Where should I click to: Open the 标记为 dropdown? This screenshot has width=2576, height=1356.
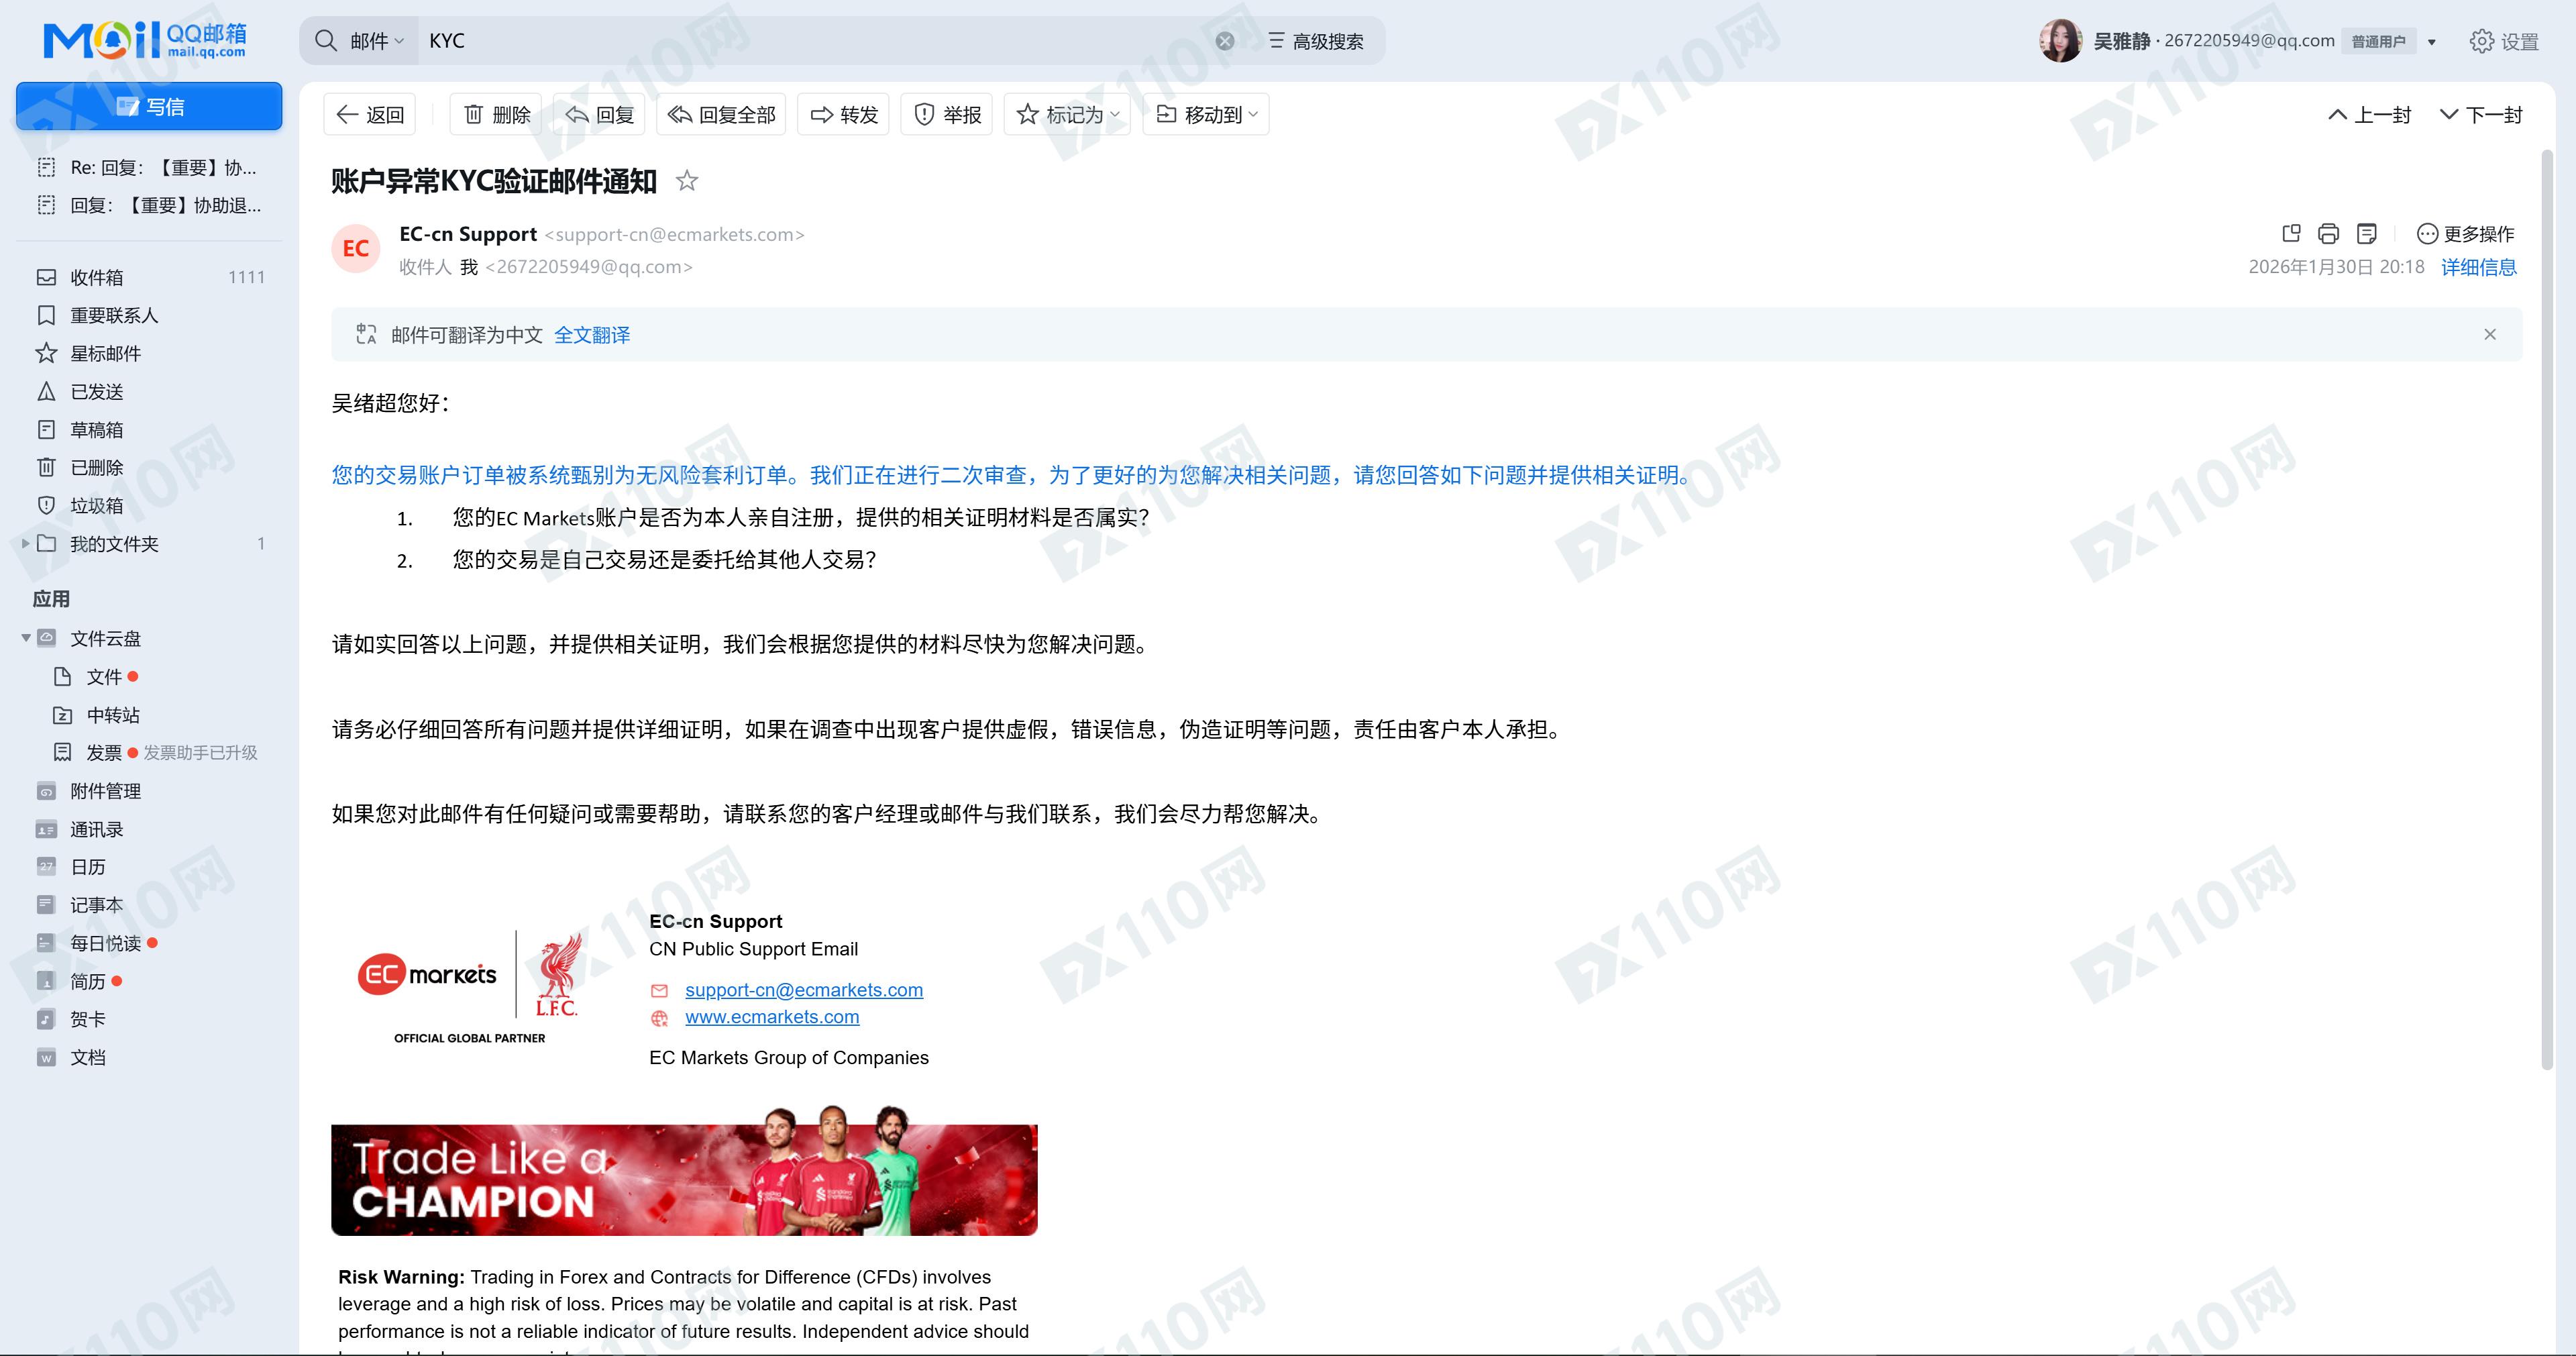pyautogui.click(x=1067, y=114)
